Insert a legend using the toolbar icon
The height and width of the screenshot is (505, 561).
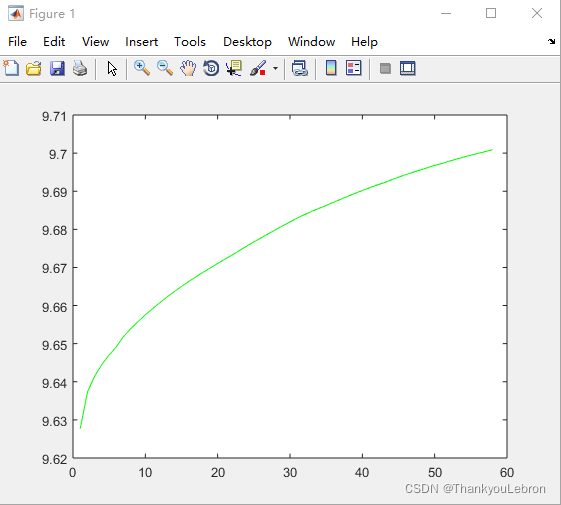353,68
